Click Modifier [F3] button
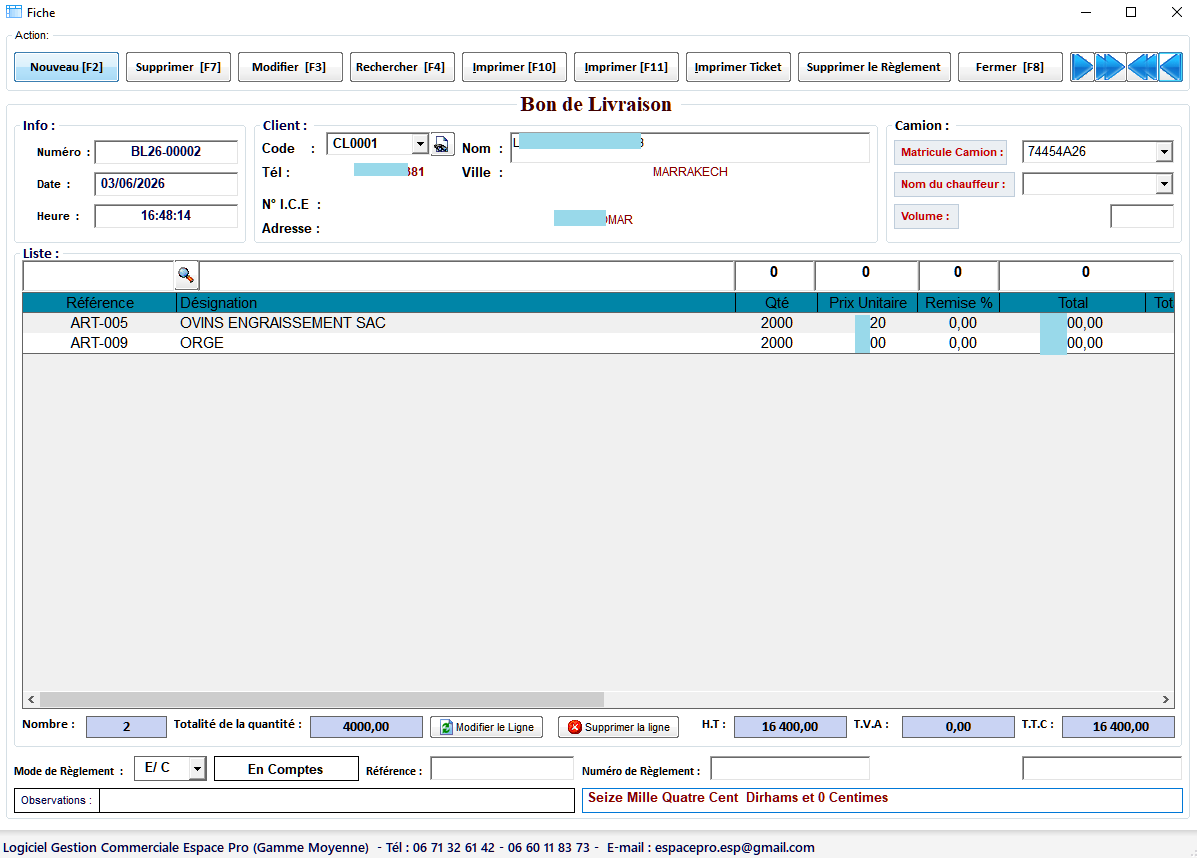Image resolution: width=1197 pixels, height=858 pixels. pyautogui.click(x=289, y=67)
